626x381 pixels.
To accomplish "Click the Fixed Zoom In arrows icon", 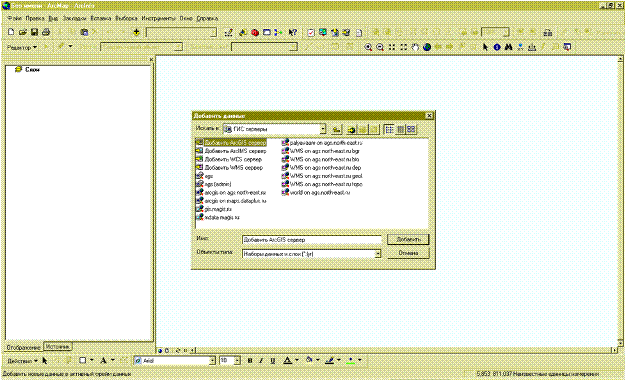I will pyautogui.click(x=392, y=47).
